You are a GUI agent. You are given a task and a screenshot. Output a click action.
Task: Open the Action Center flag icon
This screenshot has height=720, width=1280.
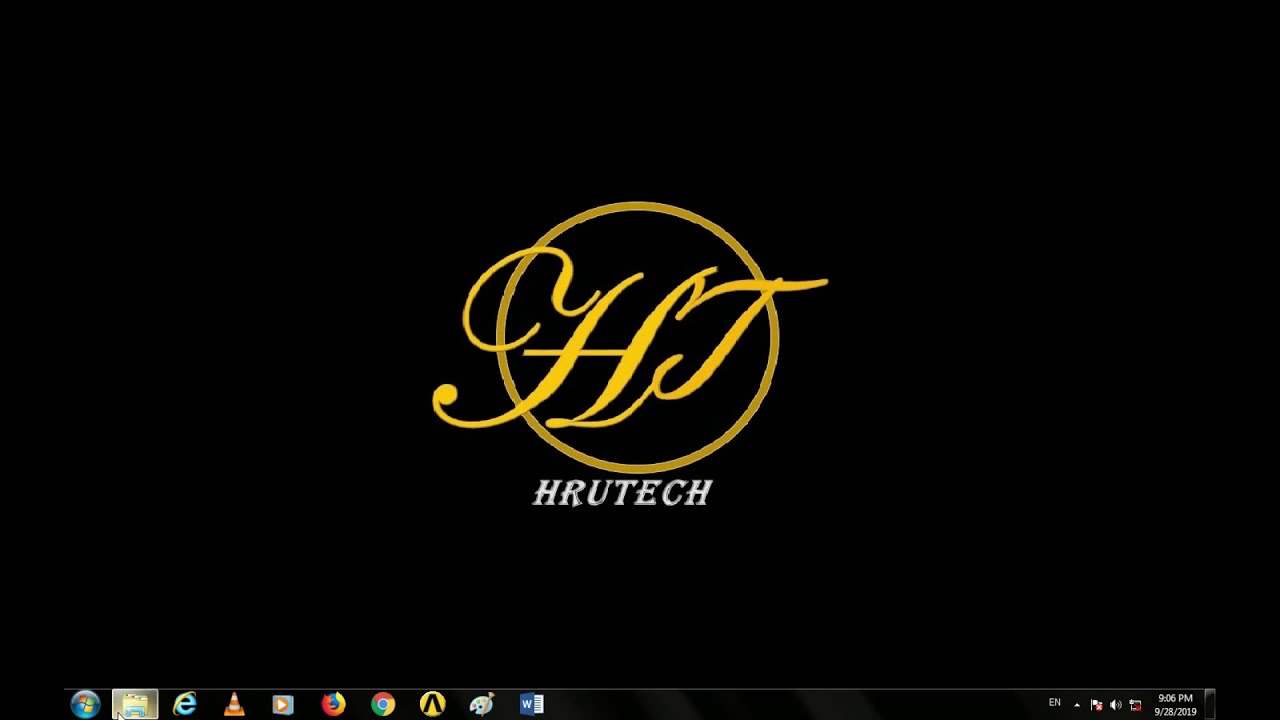coord(1096,705)
